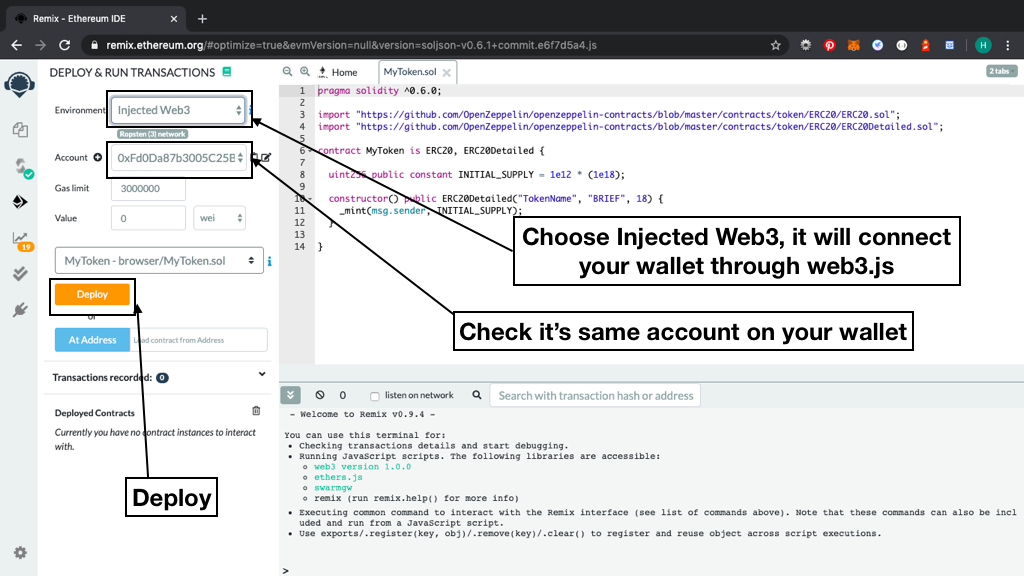
Task: Click the orange Deploy button
Action: pos(92,295)
